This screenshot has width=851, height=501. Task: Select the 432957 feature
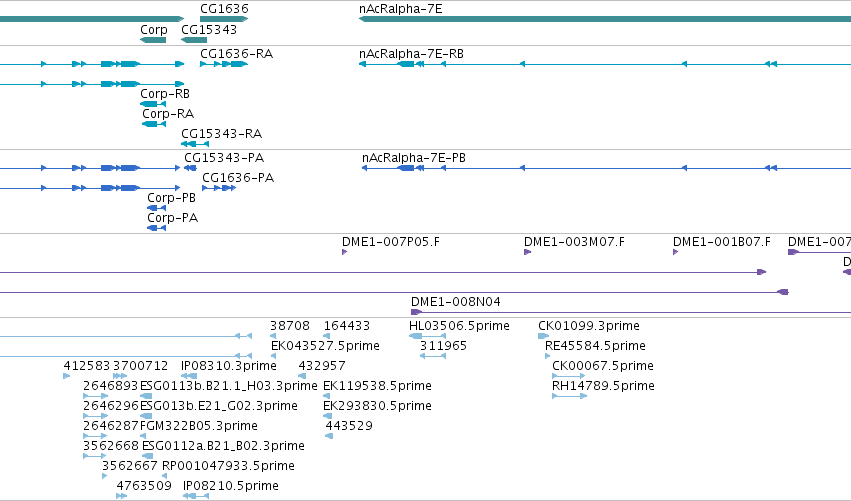pyautogui.click(x=302, y=376)
